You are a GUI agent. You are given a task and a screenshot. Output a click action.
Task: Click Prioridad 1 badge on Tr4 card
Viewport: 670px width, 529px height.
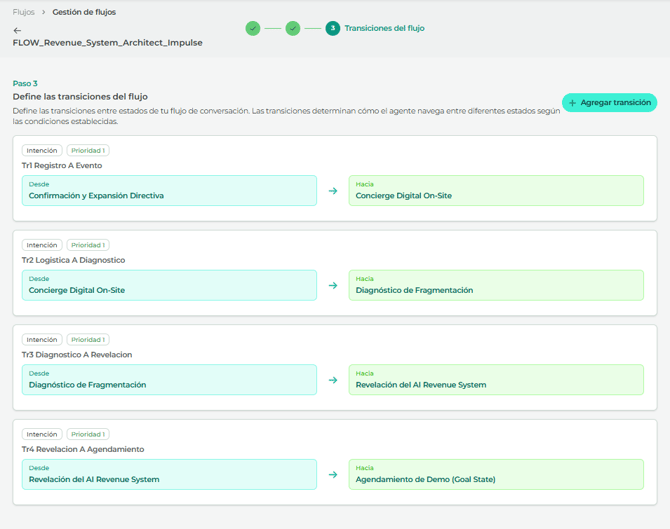pyautogui.click(x=88, y=435)
